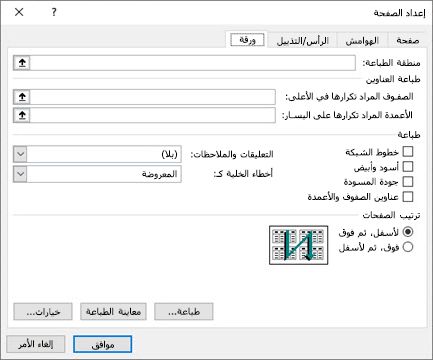Click the page order preview image
The image size is (433, 360).
pos(298,245)
